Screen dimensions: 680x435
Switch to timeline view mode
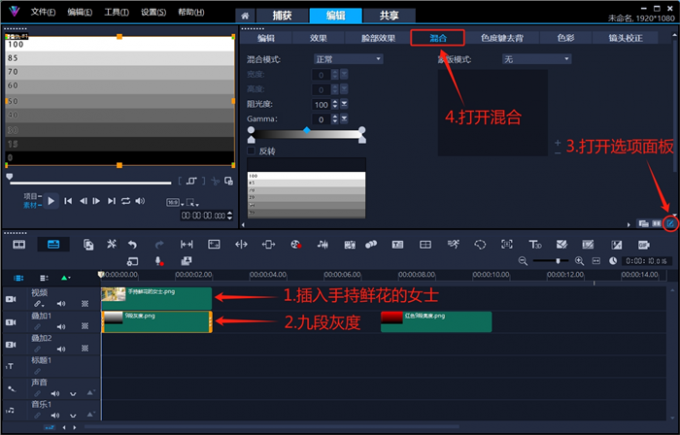pyautogui.click(x=53, y=245)
